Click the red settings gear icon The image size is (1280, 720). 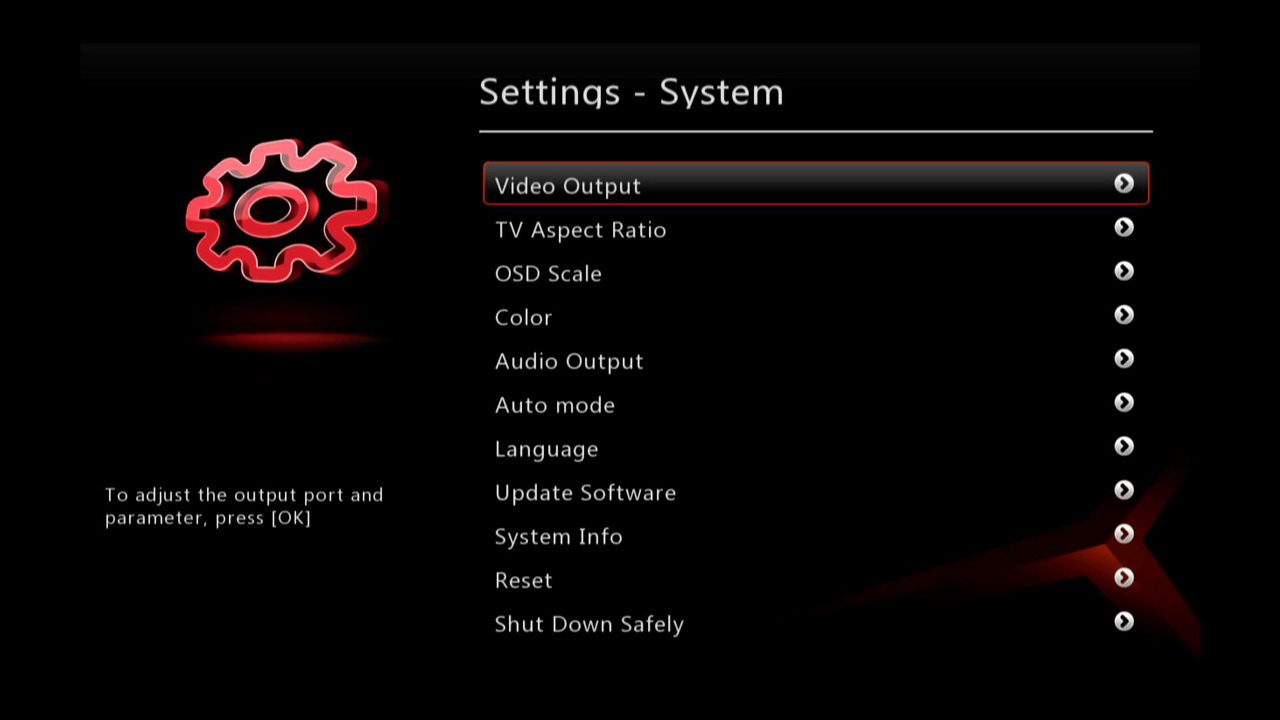(x=283, y=209)
